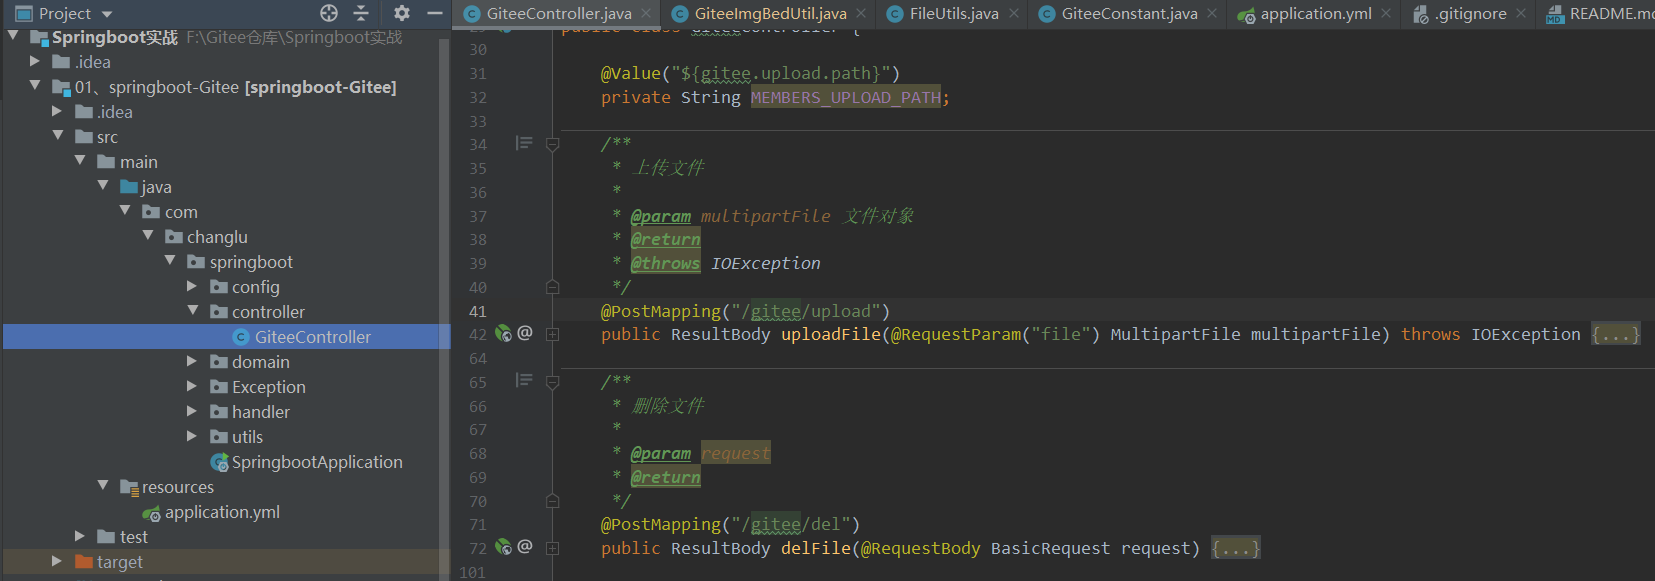Collapse the springboot-Gitee module

[x=35, y=86]
